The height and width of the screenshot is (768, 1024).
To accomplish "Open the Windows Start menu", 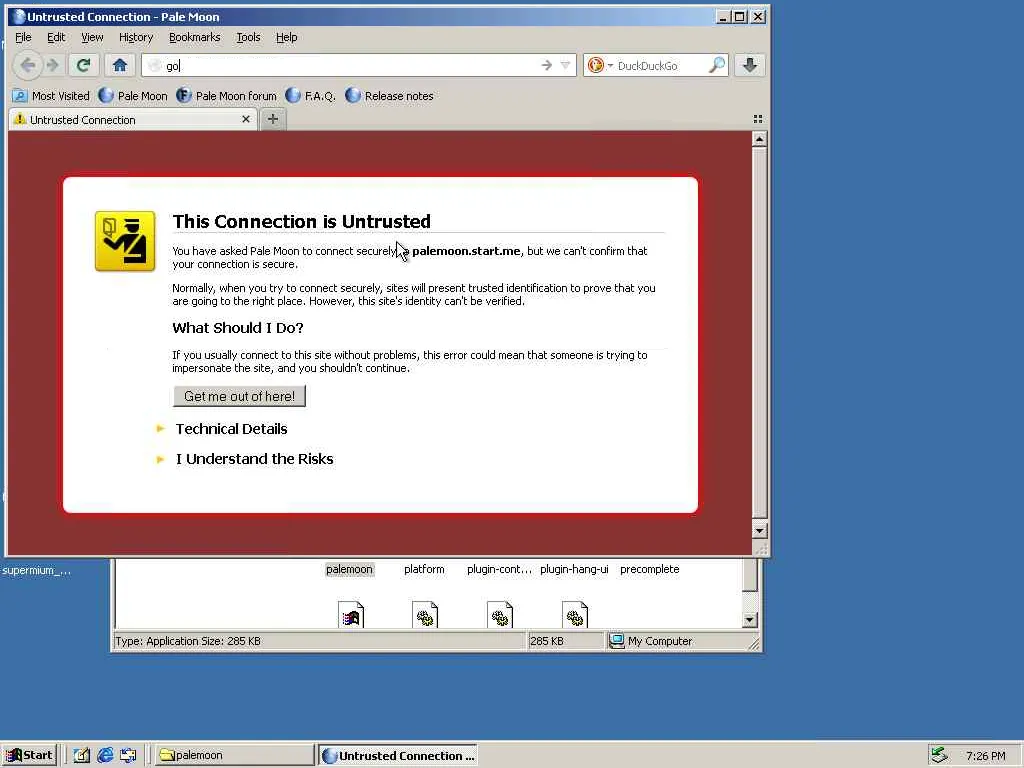I will (x=29, y=756).
